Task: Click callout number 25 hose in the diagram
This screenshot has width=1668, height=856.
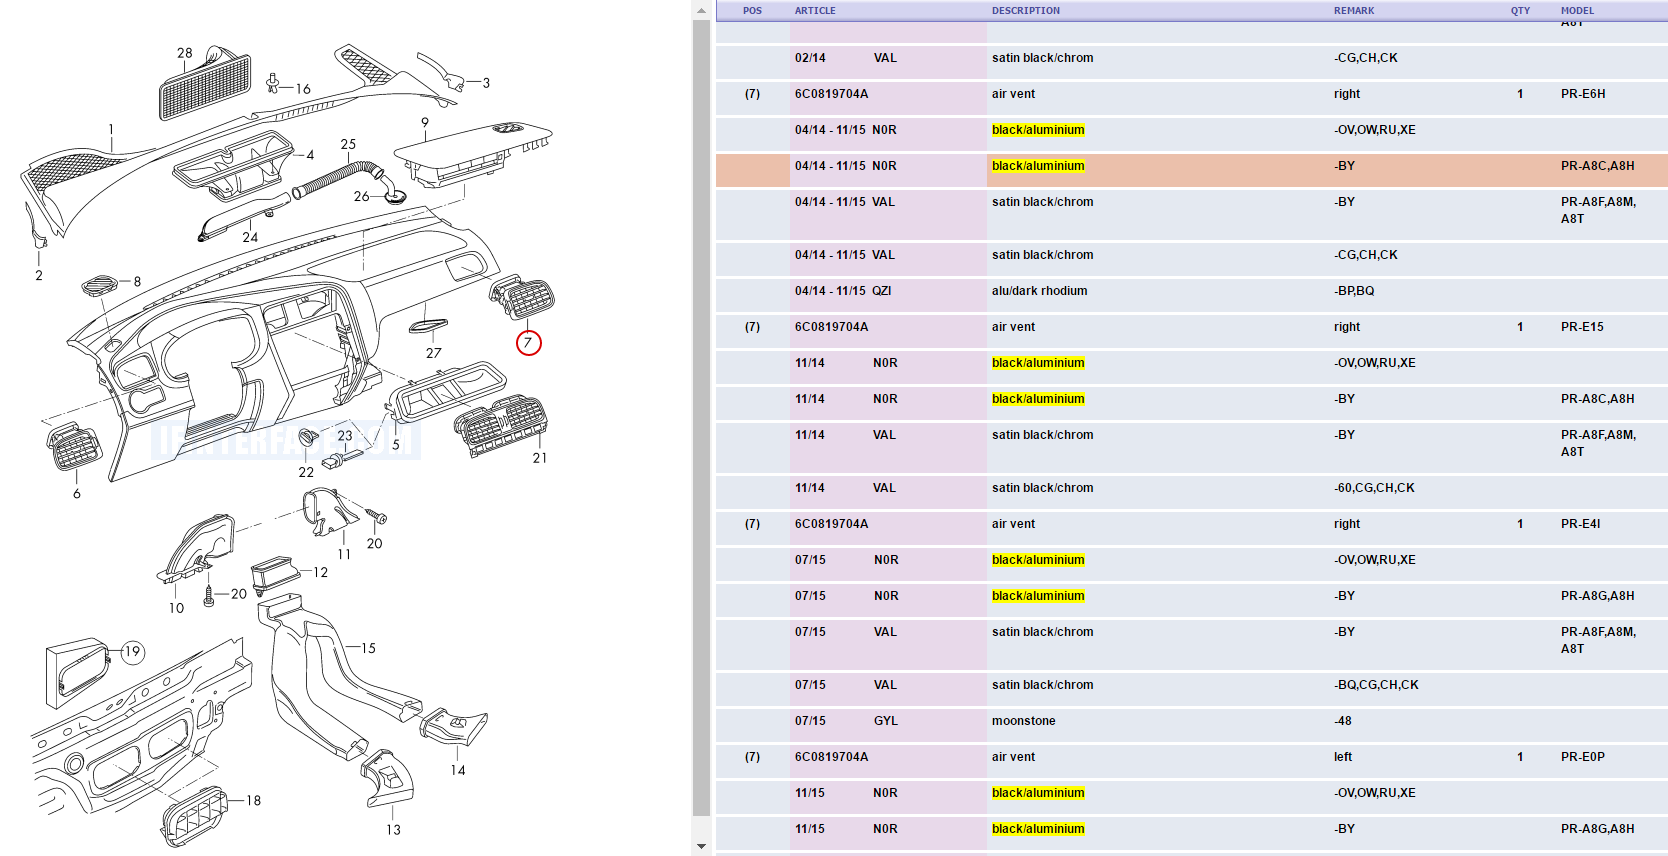Action: [348, 144]
